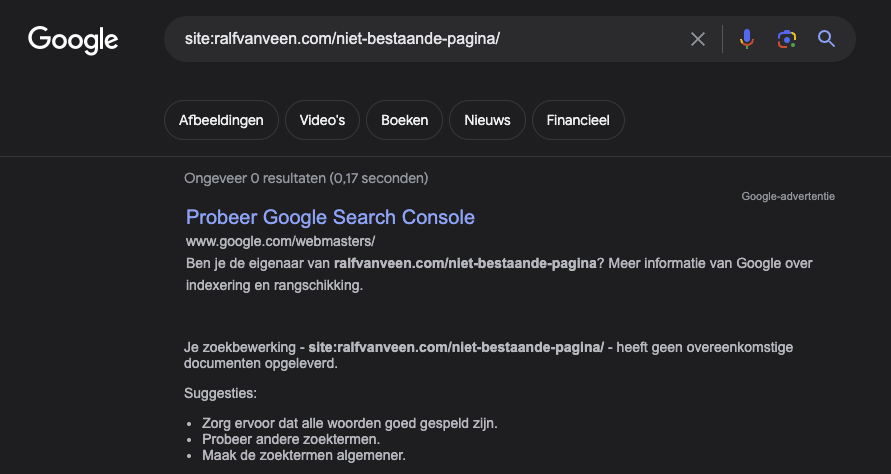
Task: Open the Boeken results filter
Action: pos(404,120)
